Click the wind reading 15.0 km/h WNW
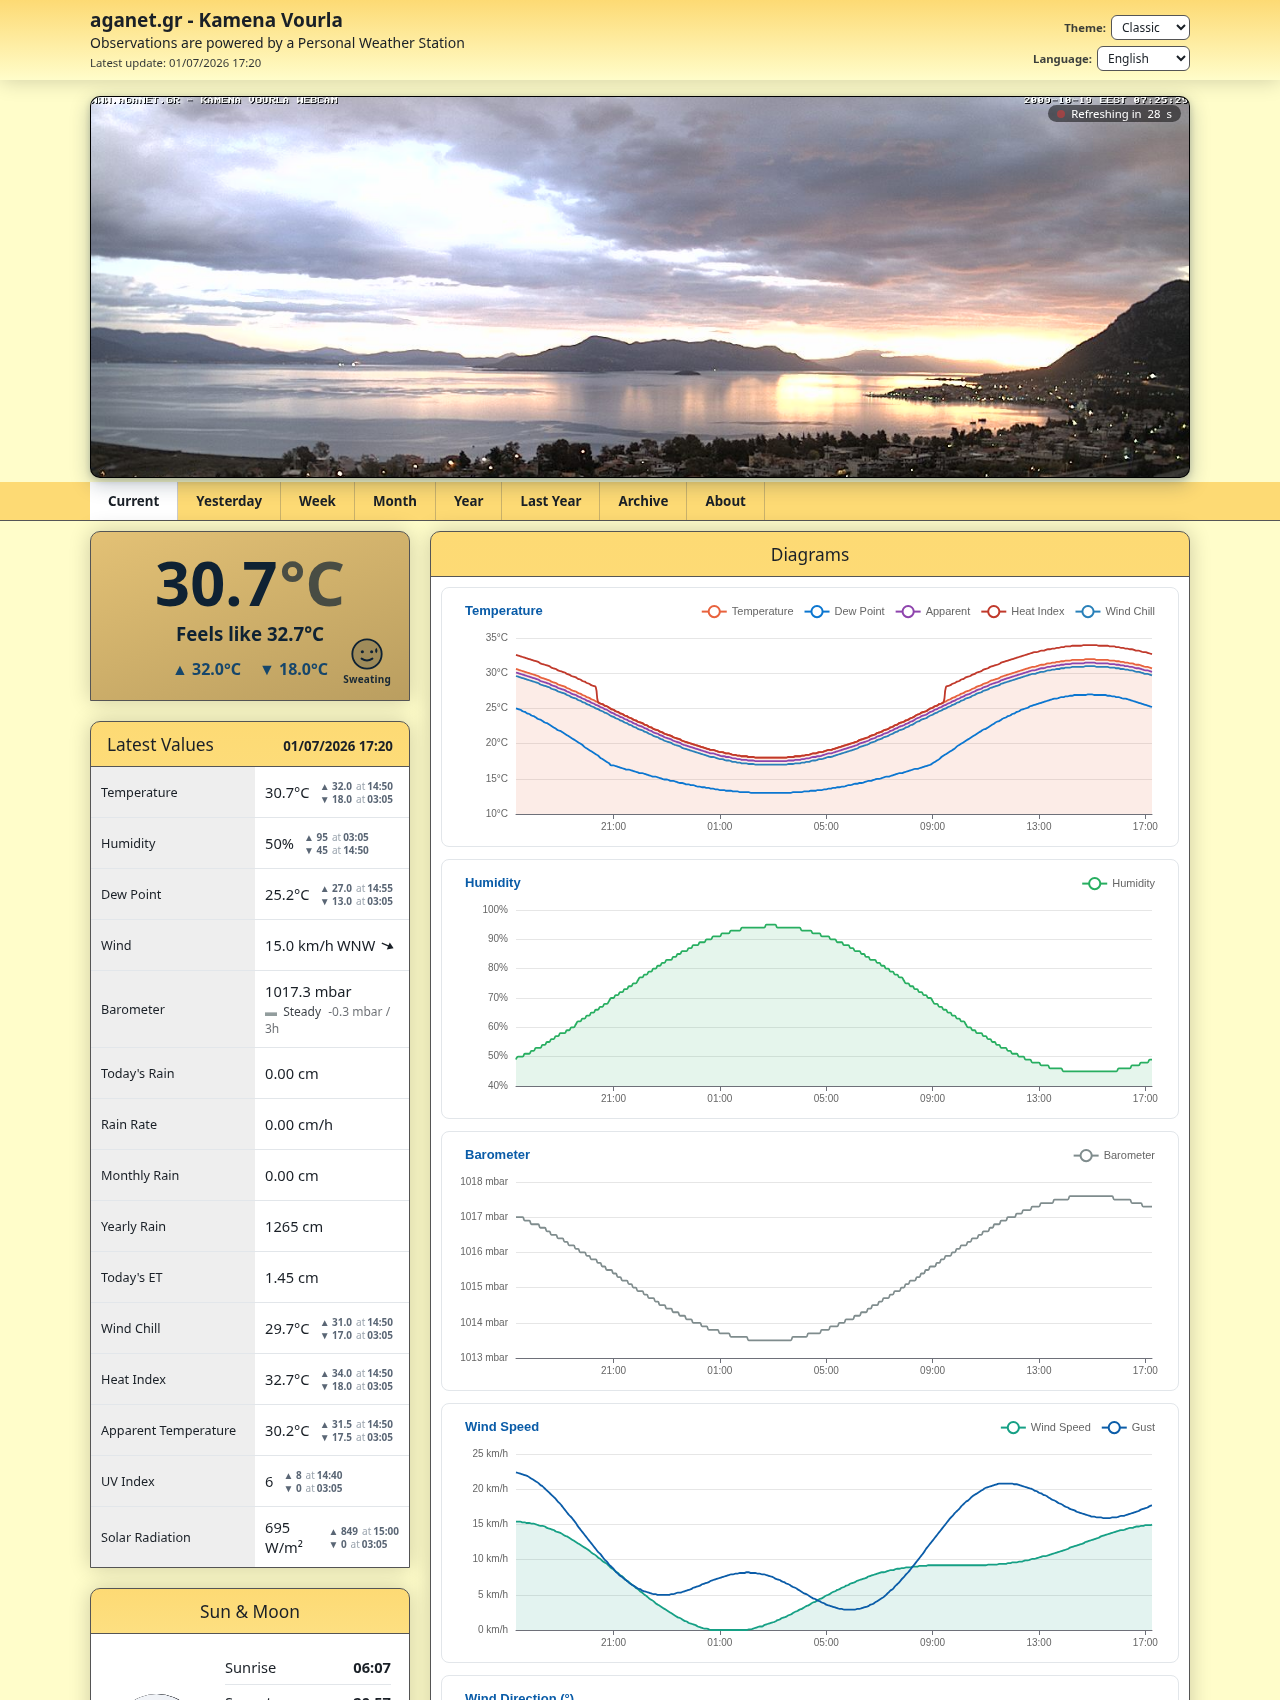Screen dimensions: 1280x1700 click(x=320, y=946)
